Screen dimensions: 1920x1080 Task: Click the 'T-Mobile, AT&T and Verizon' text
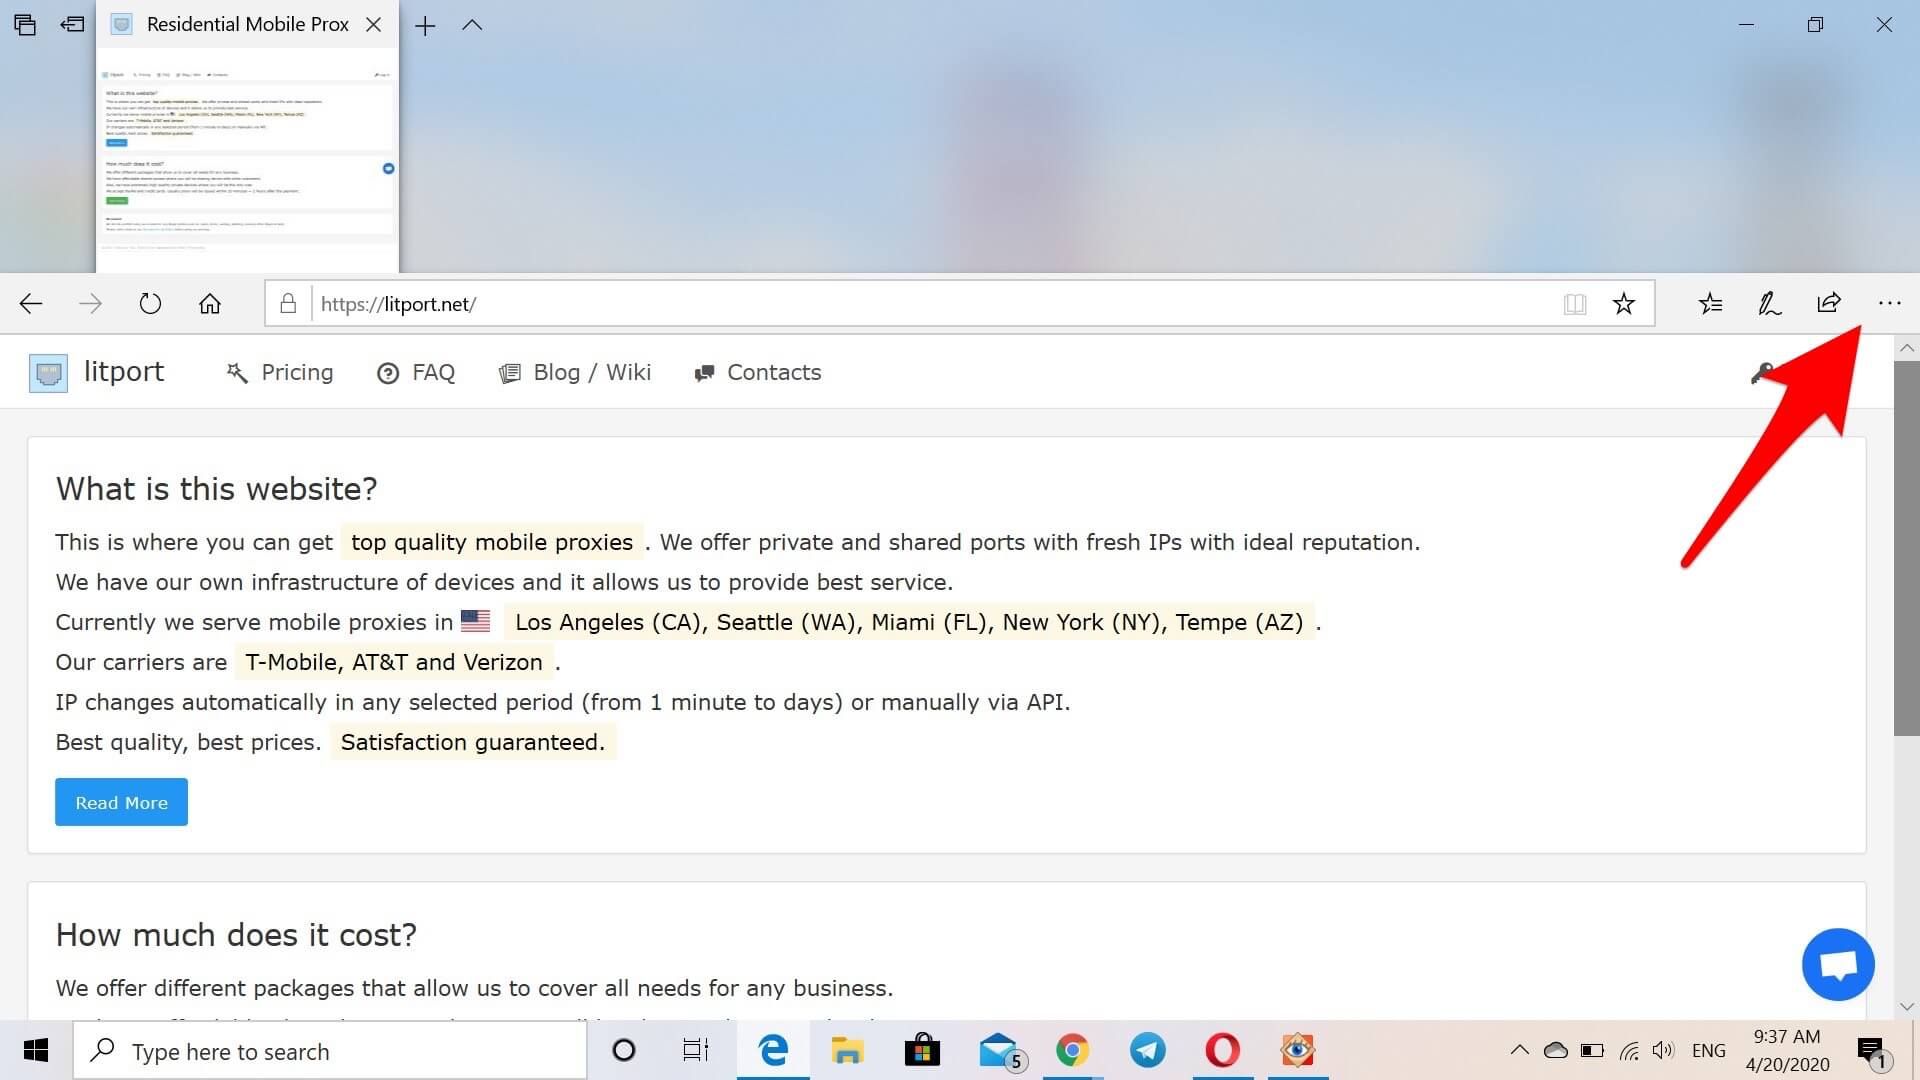pyautogui.click(x=394, y=662)
